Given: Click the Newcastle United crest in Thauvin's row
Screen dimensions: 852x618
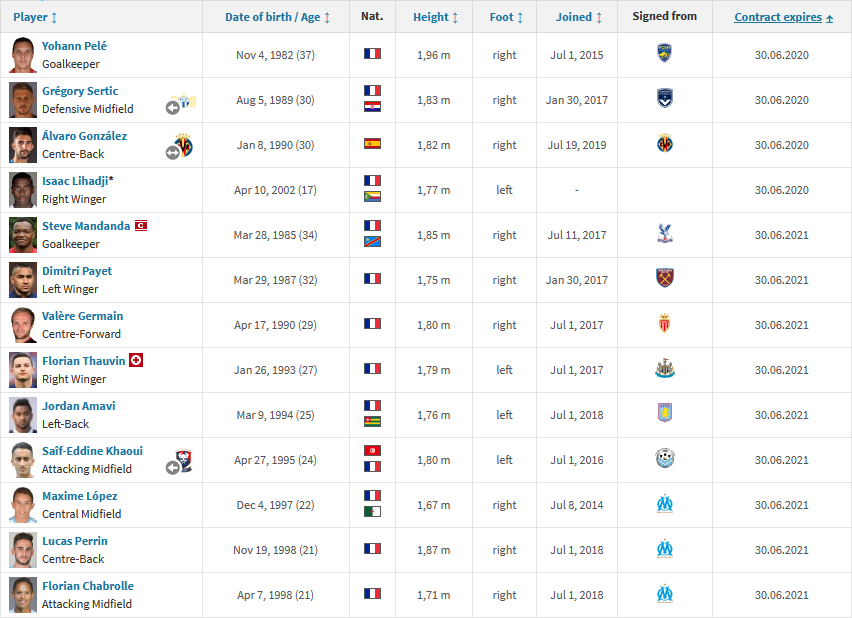Looking at the screenshot, I should point(665,369).
